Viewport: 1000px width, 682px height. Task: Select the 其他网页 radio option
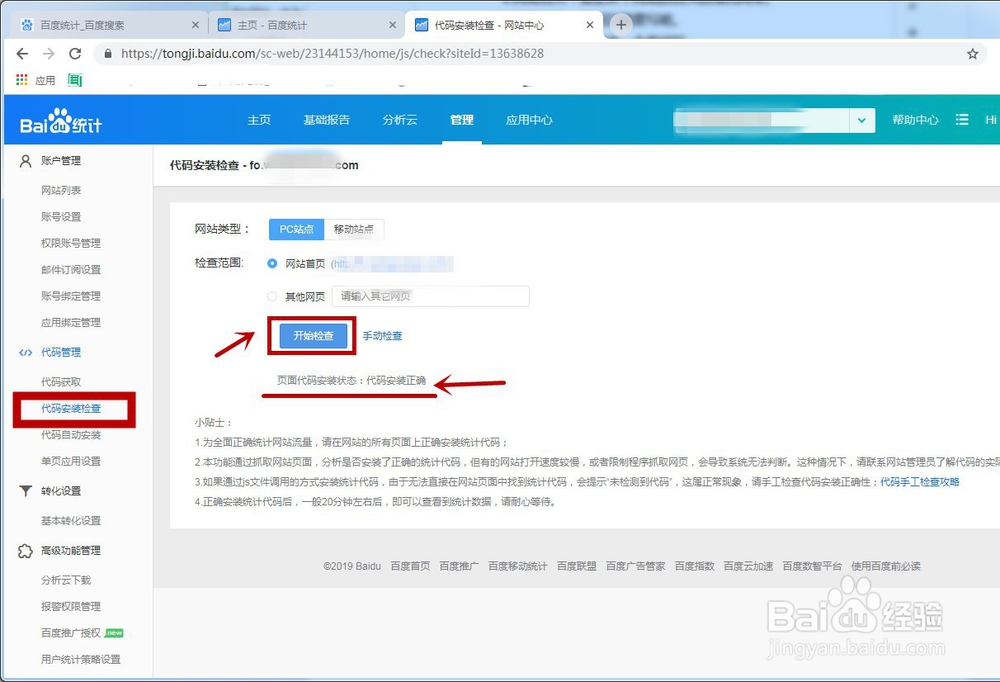(273, 296)
